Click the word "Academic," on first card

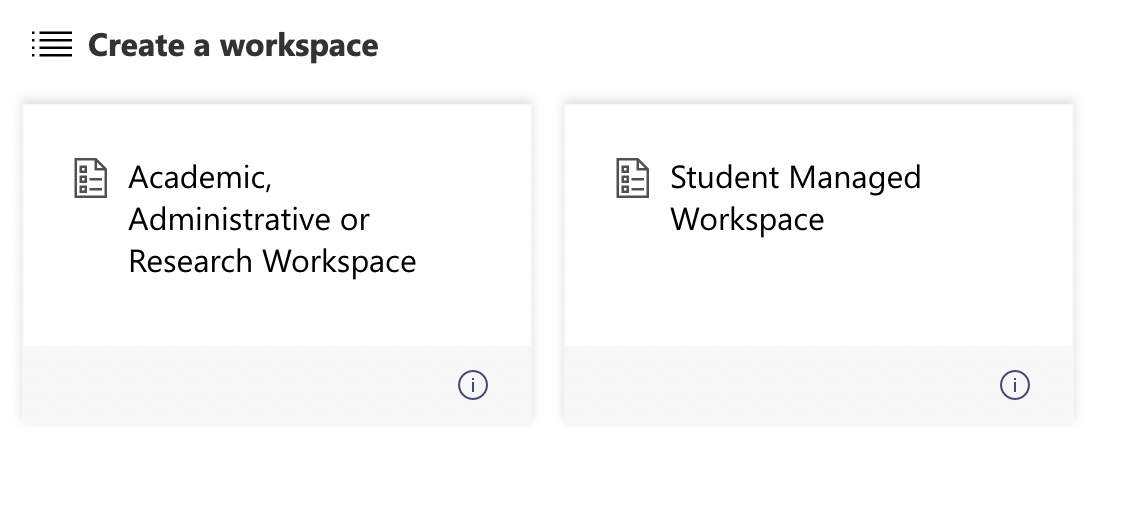(x=200, y=177)
